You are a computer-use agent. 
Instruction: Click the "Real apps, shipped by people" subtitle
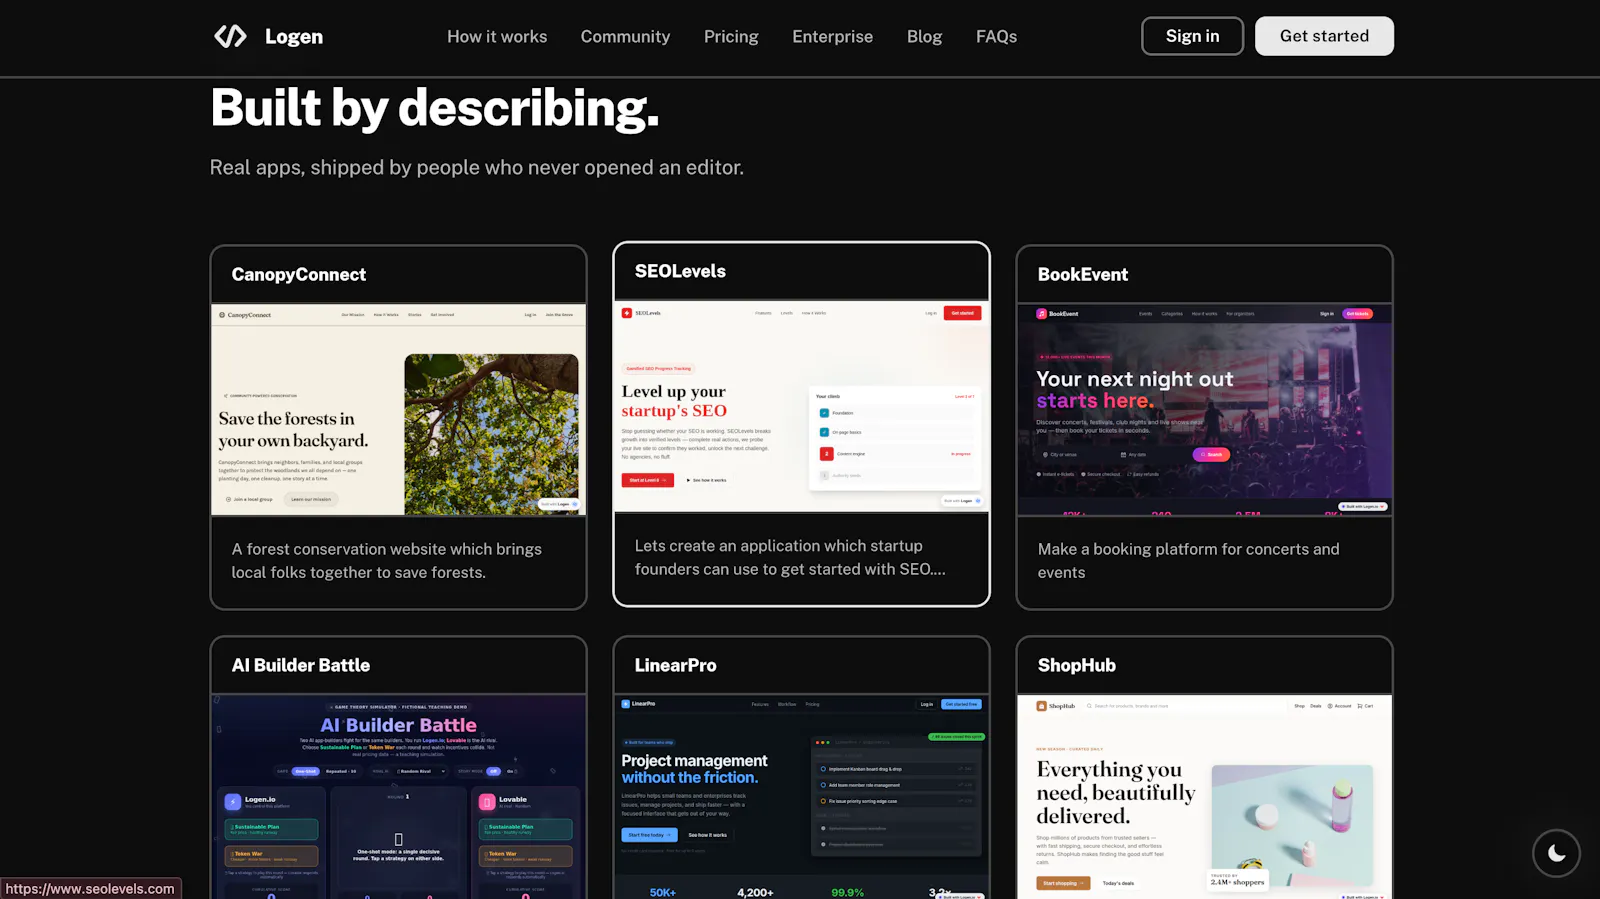pyautogui.click(x=477, y=168)
